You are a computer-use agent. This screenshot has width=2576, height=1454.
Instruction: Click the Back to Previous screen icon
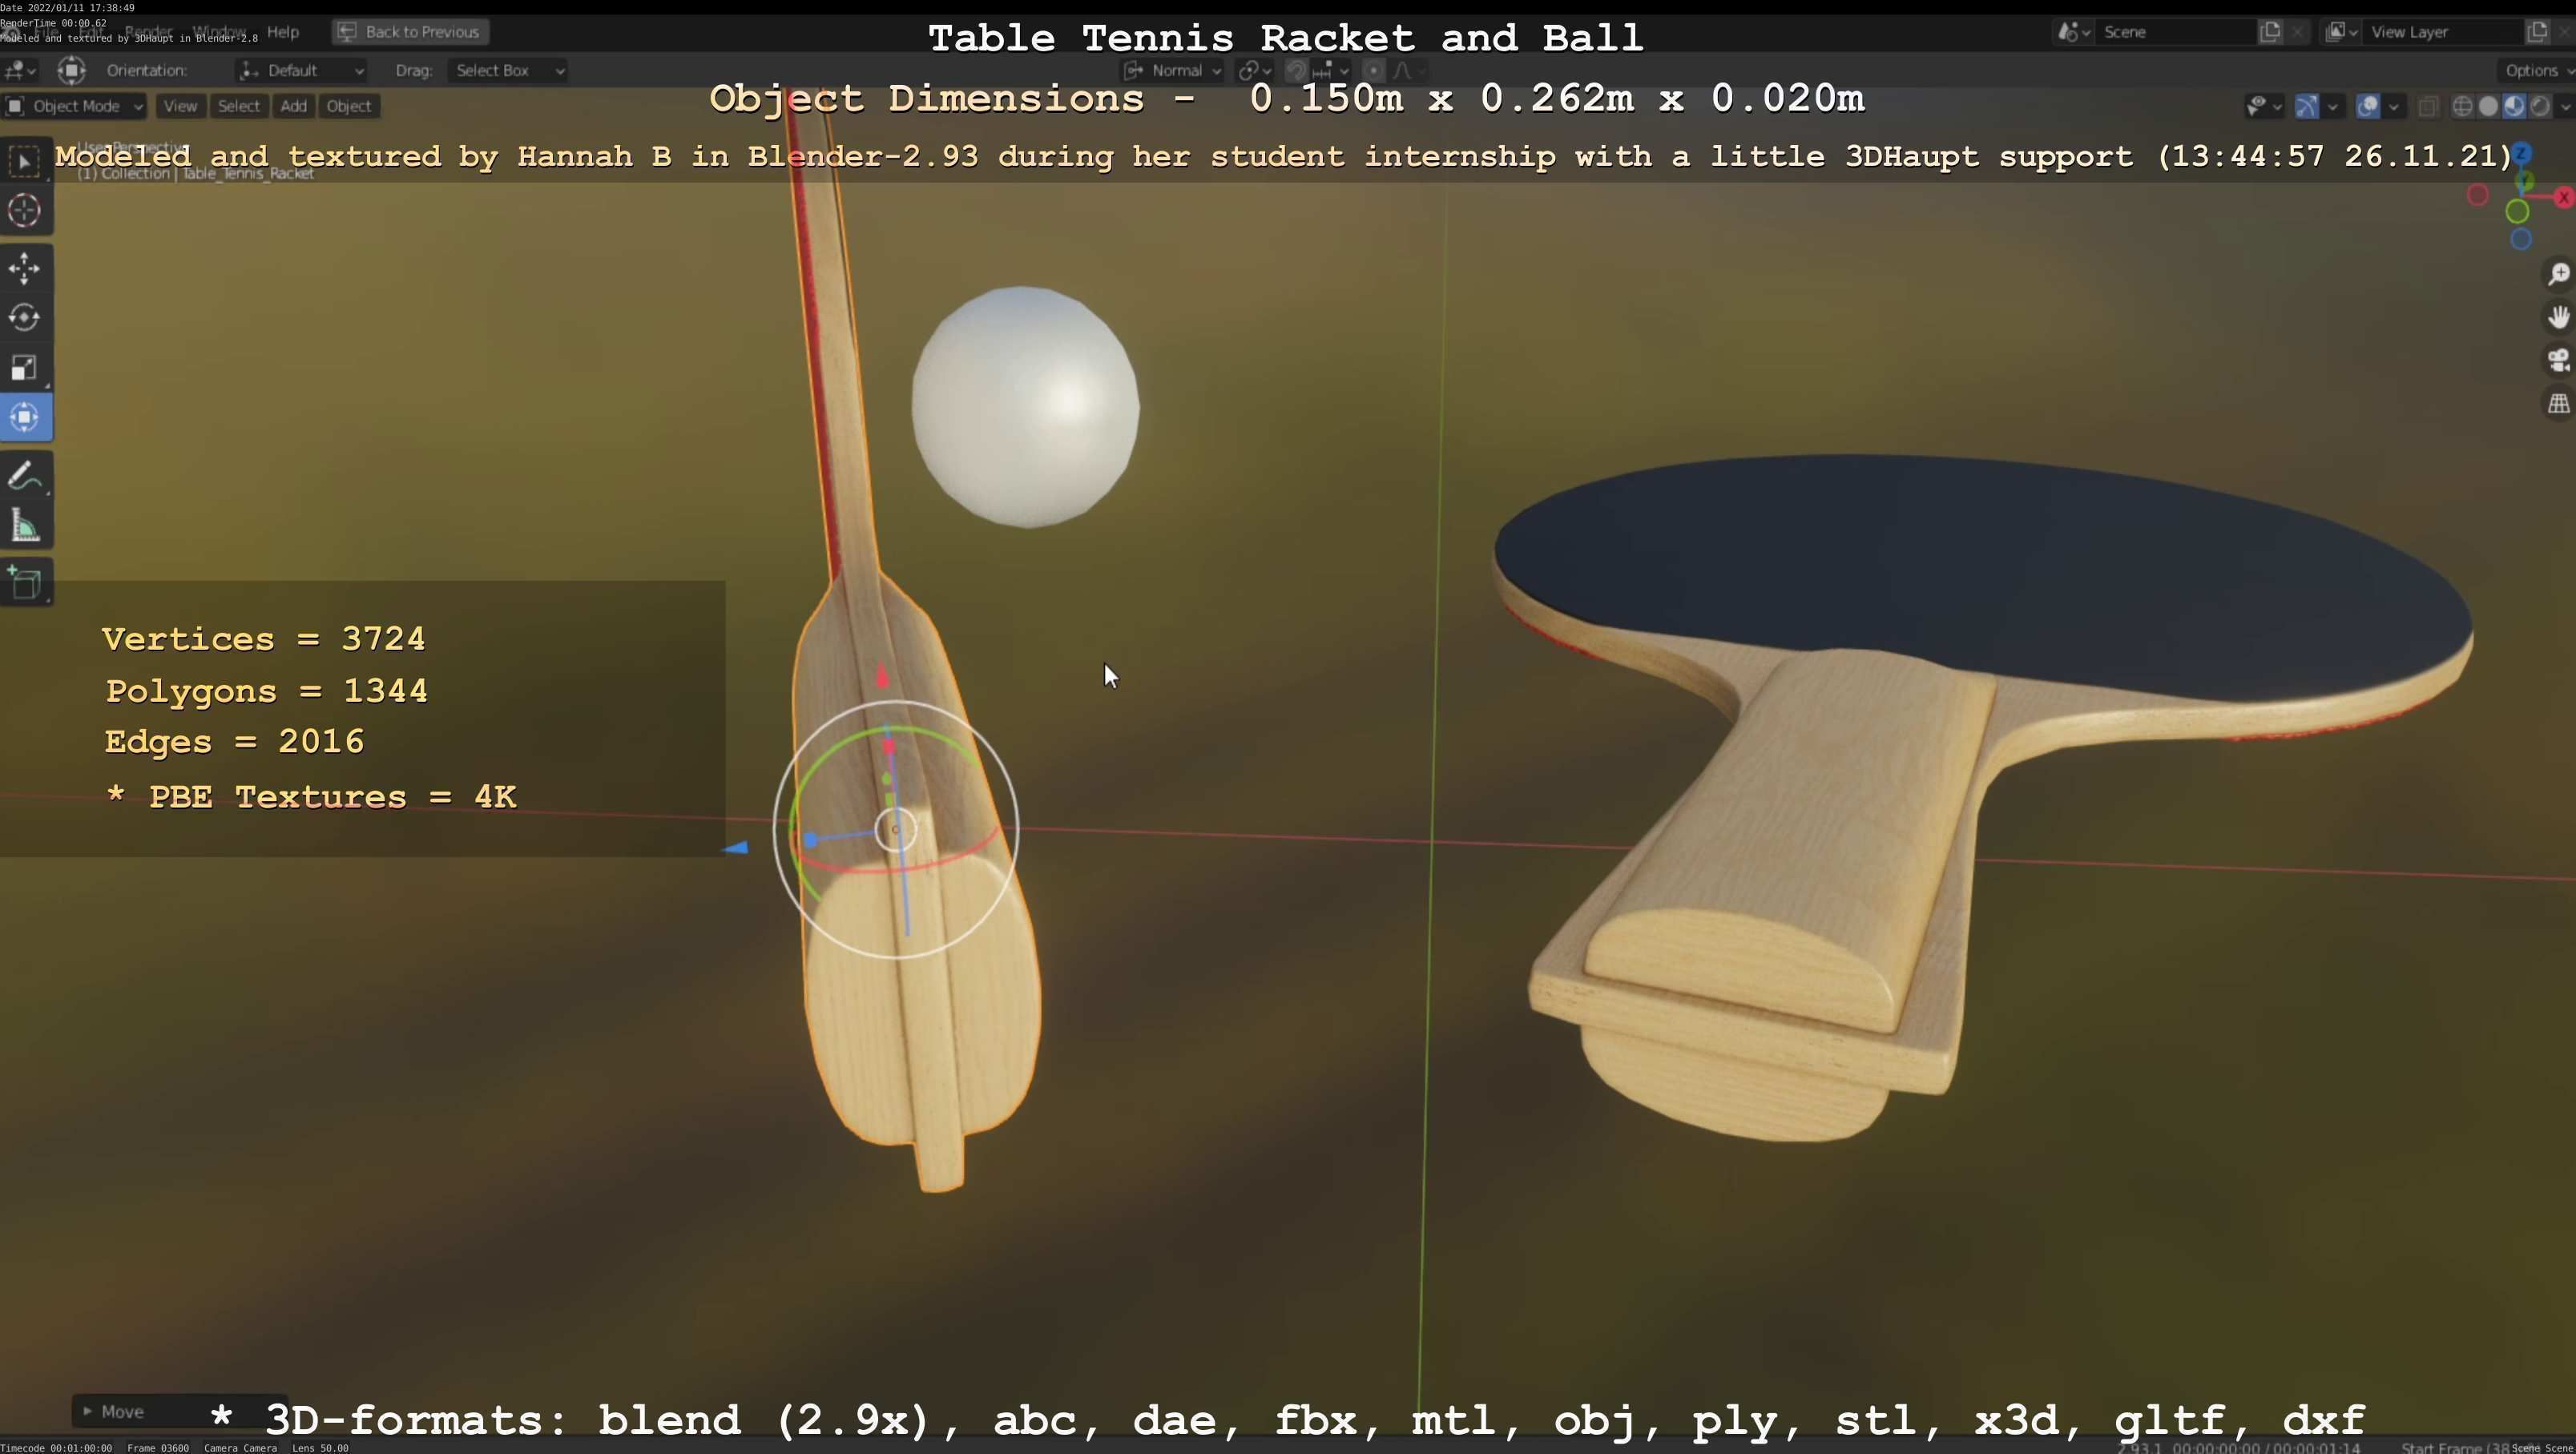(x=347, y=32)
